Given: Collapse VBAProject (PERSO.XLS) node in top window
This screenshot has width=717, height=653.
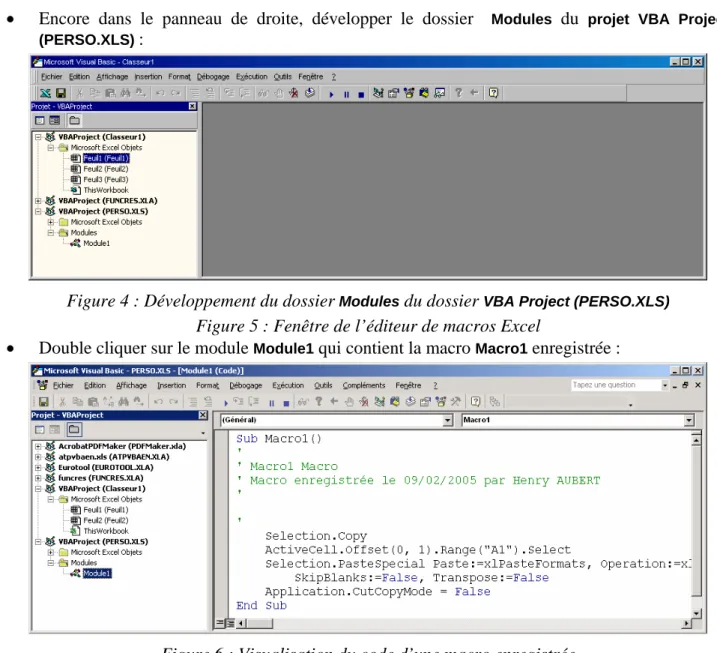Looking at the screenshot, I should (x=38, y=211).
